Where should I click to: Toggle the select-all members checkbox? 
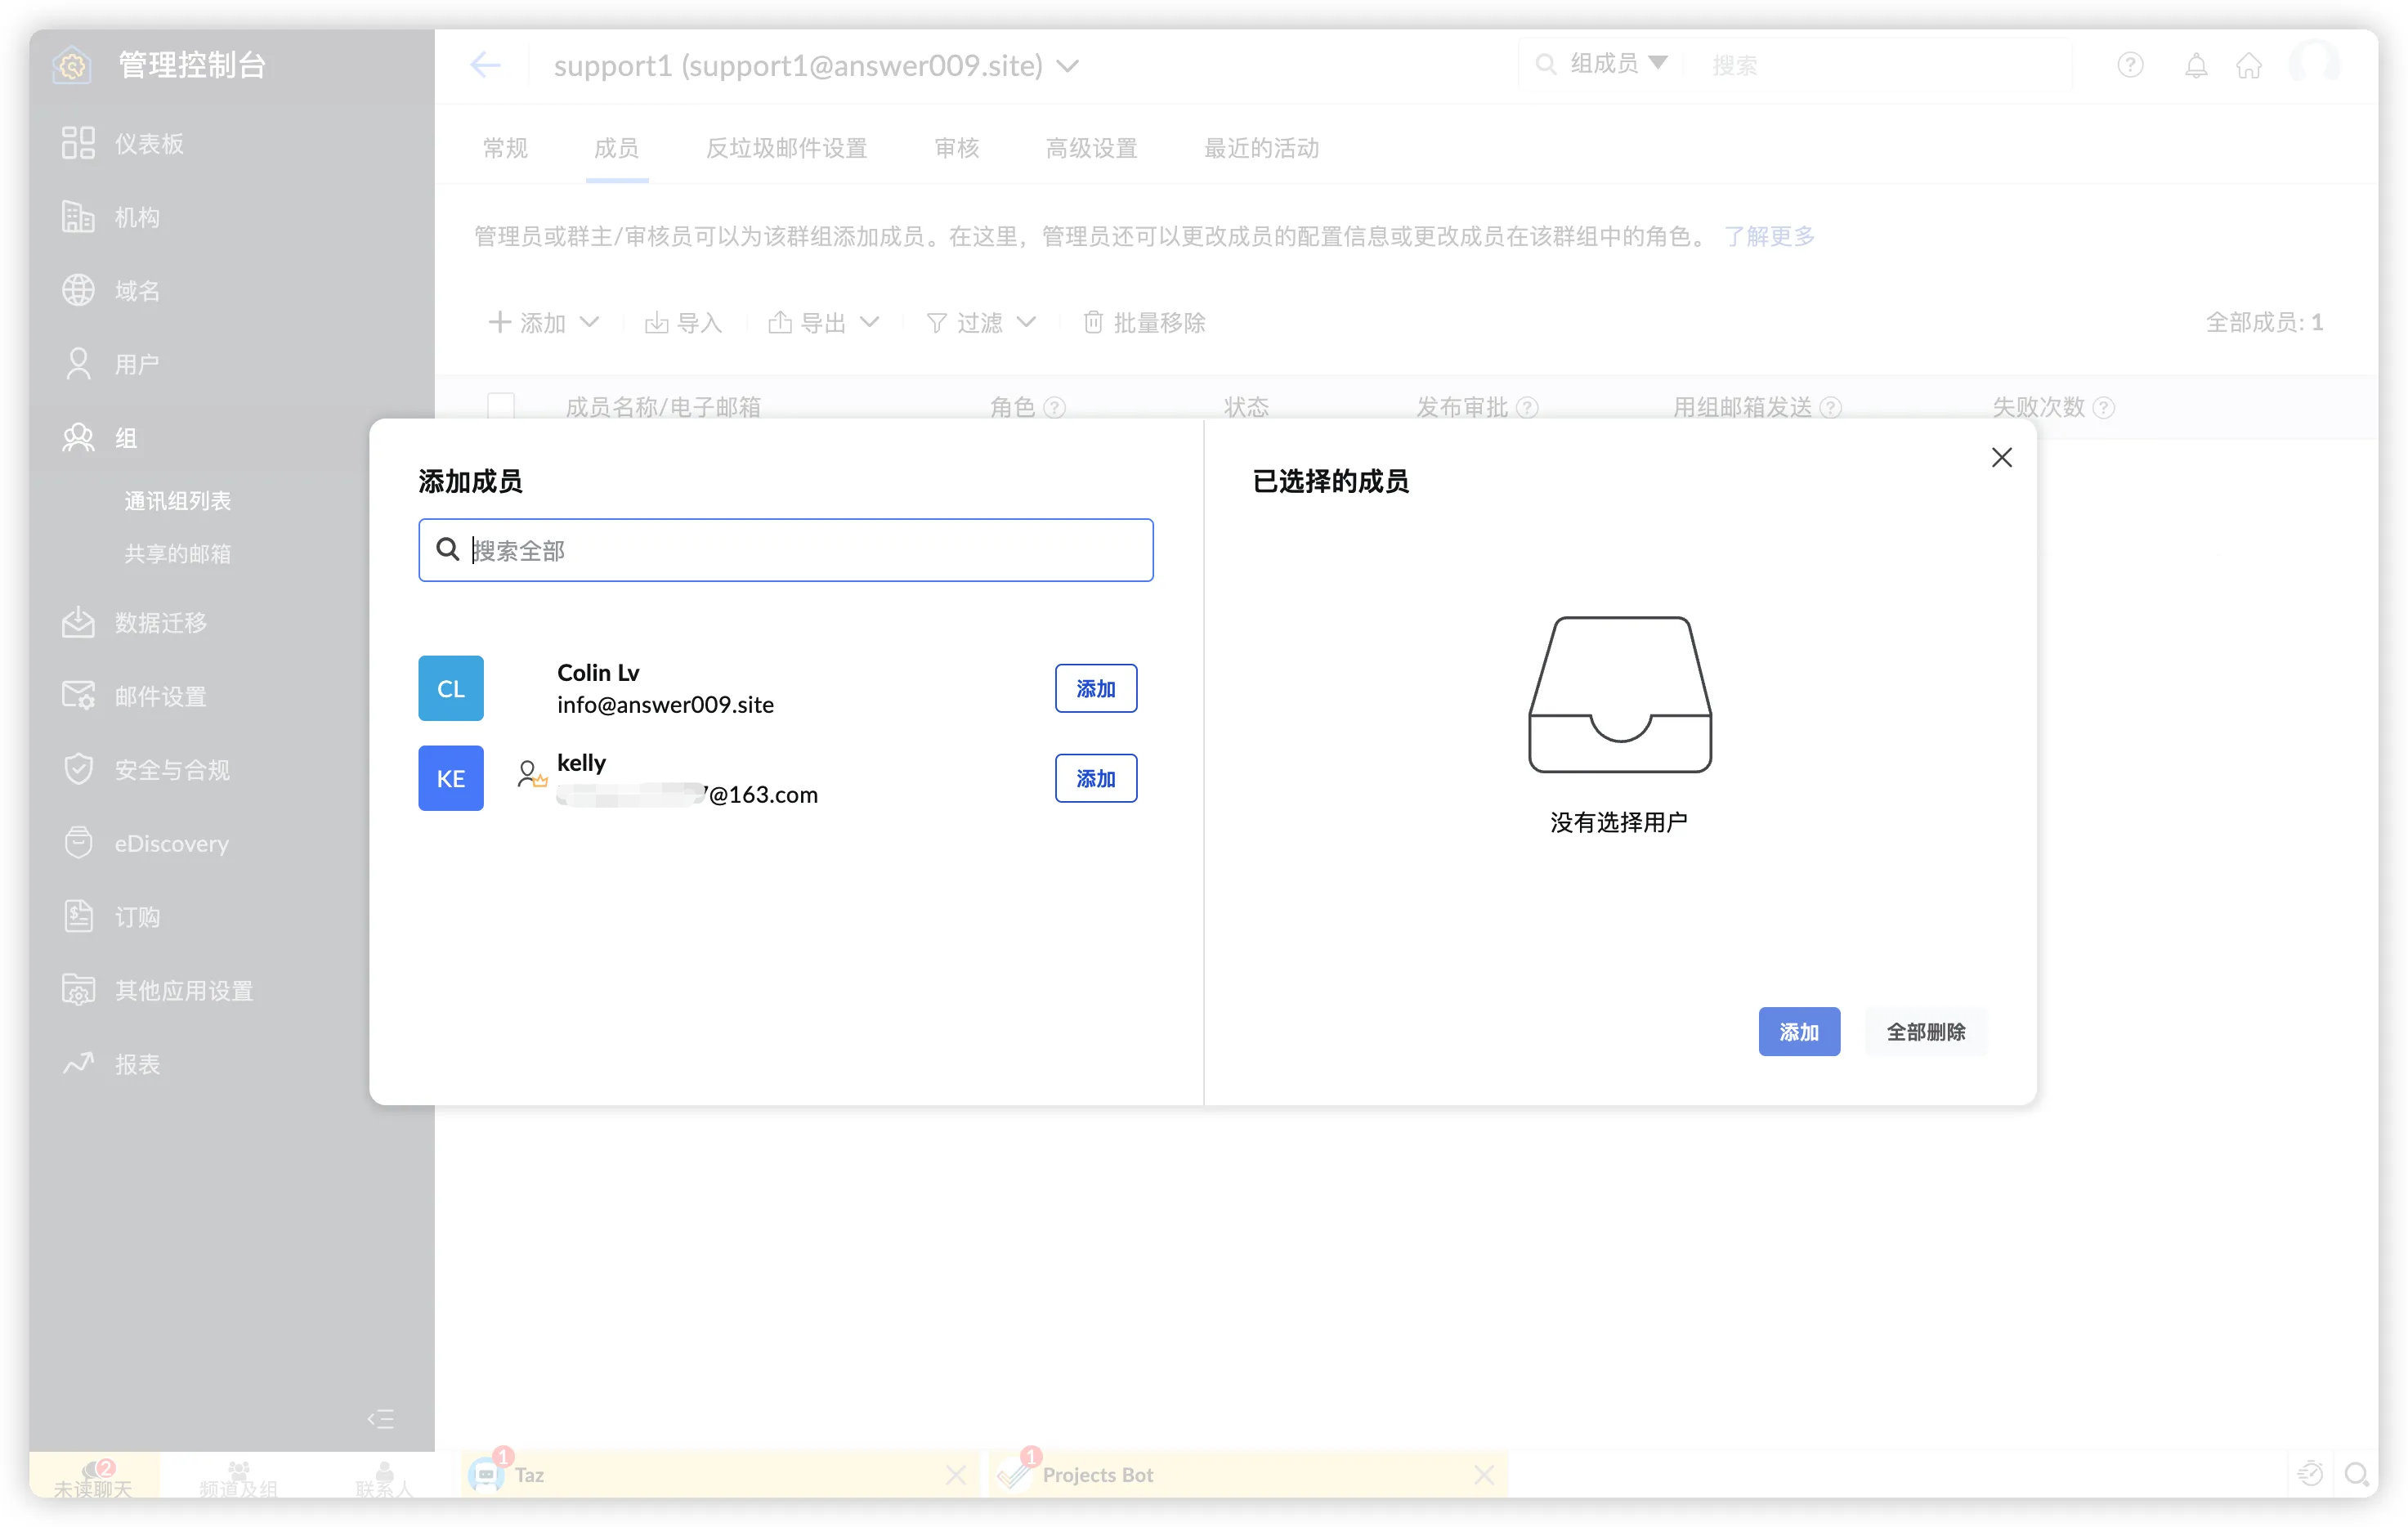(x=500, y=406)
